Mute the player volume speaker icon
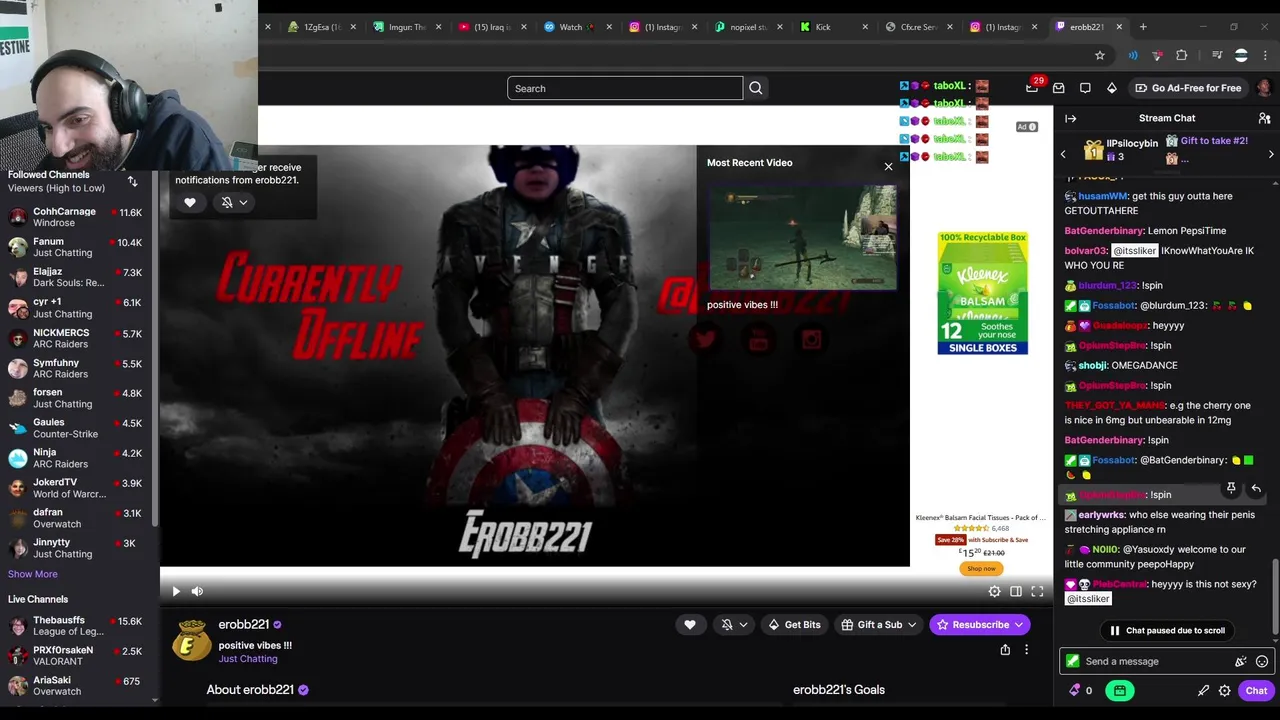The height and width of the screenshot is (720, 1280). 197,591
